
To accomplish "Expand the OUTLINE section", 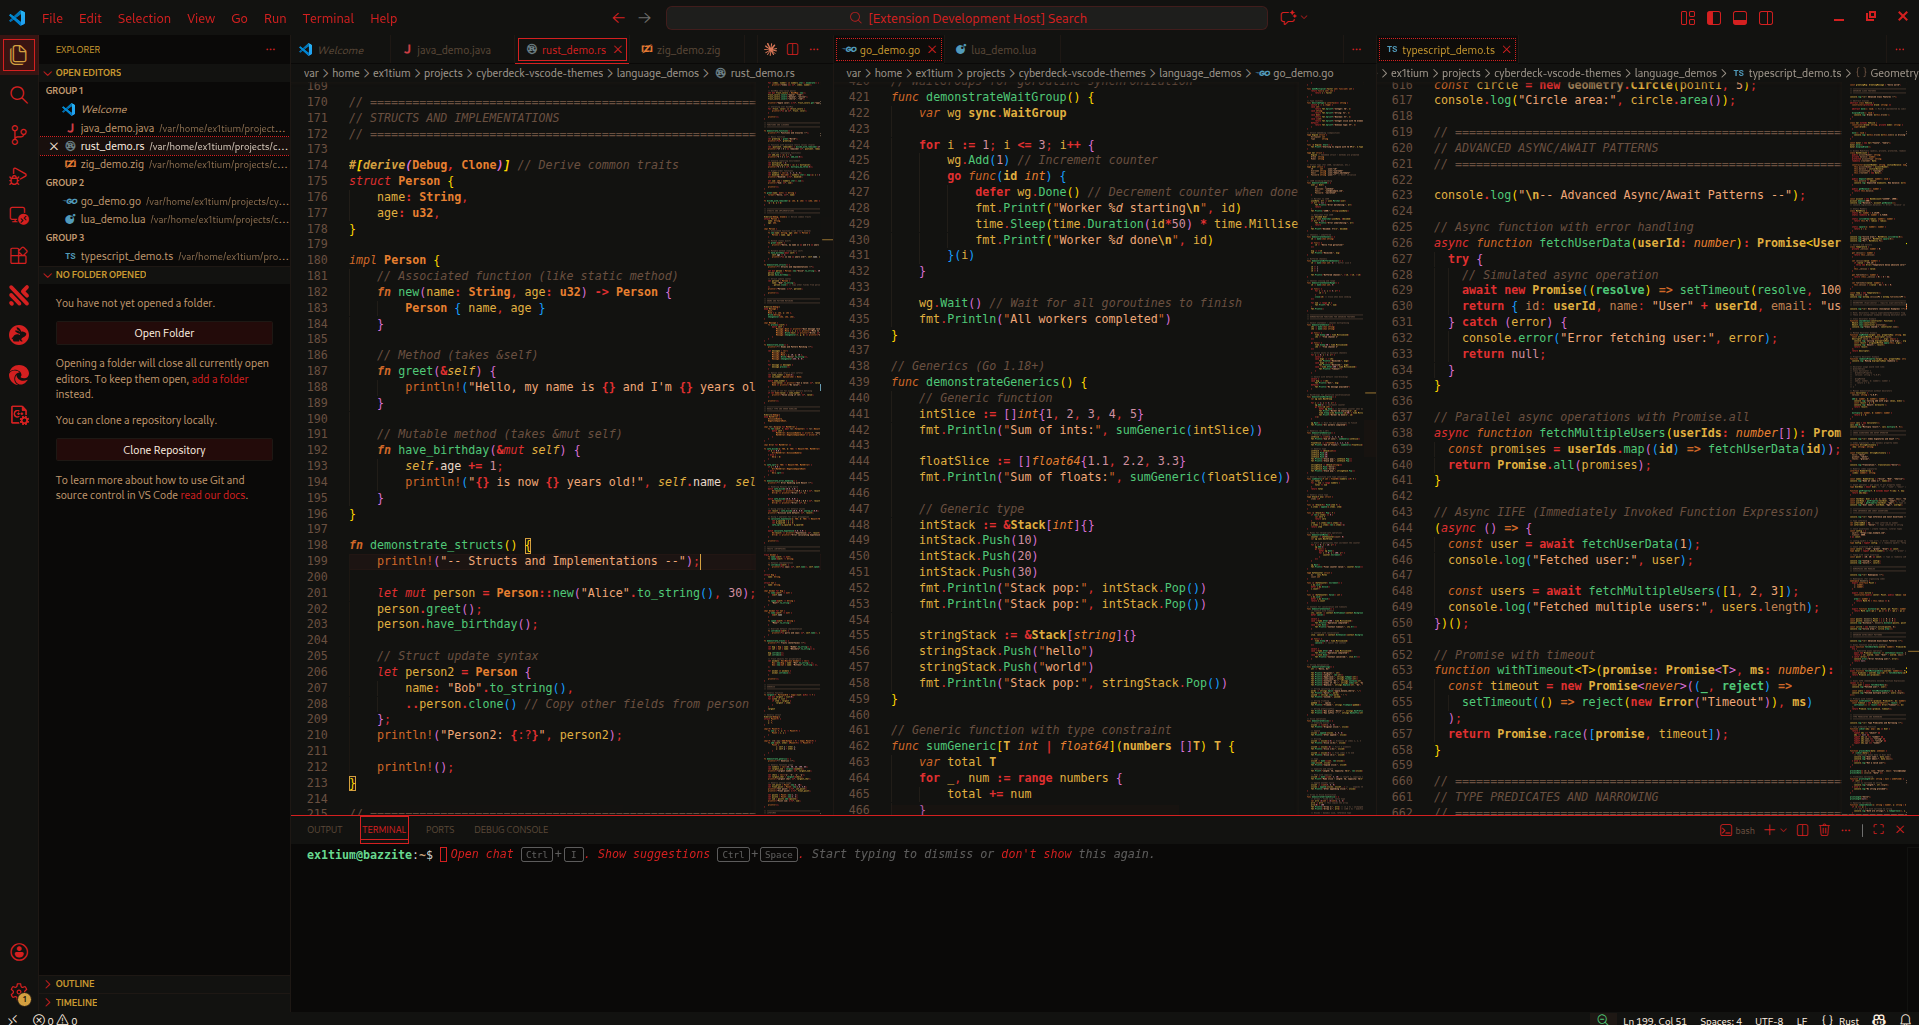I will coord(76,984).
